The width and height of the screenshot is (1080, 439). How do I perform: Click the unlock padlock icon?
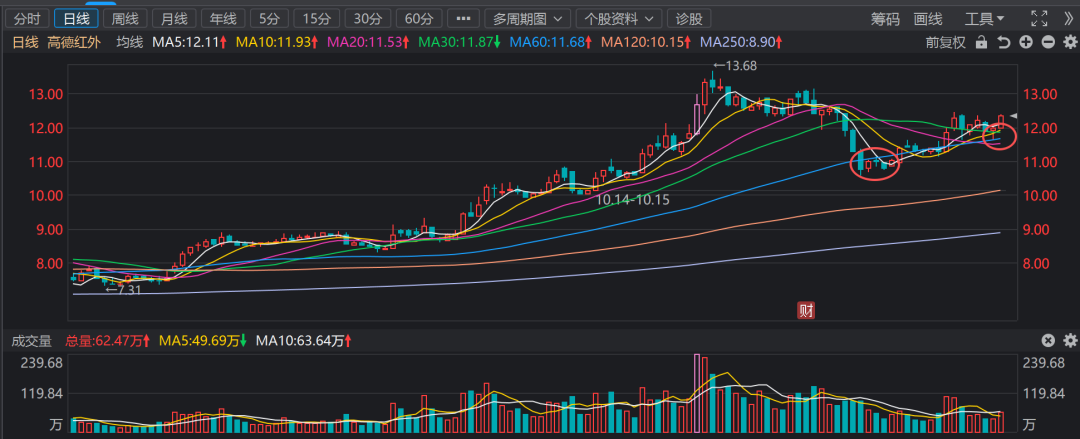pyautogui.click(x=982, y=42)
